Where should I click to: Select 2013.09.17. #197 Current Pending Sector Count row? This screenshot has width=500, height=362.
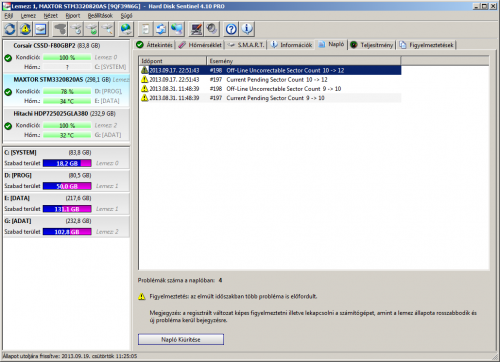pos(270,79)
